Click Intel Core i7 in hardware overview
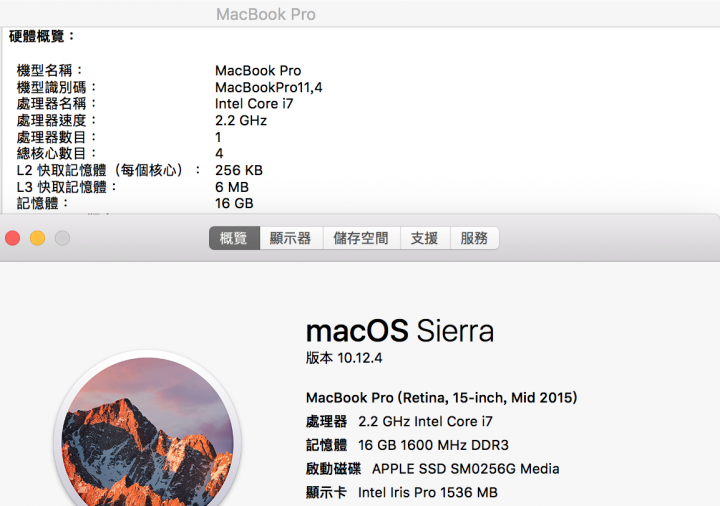This screenshot has width=720, height=506. click(254, 104)
